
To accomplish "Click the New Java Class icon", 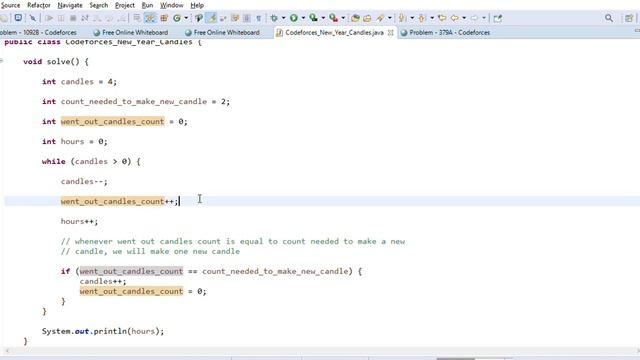I will point(177,18).
